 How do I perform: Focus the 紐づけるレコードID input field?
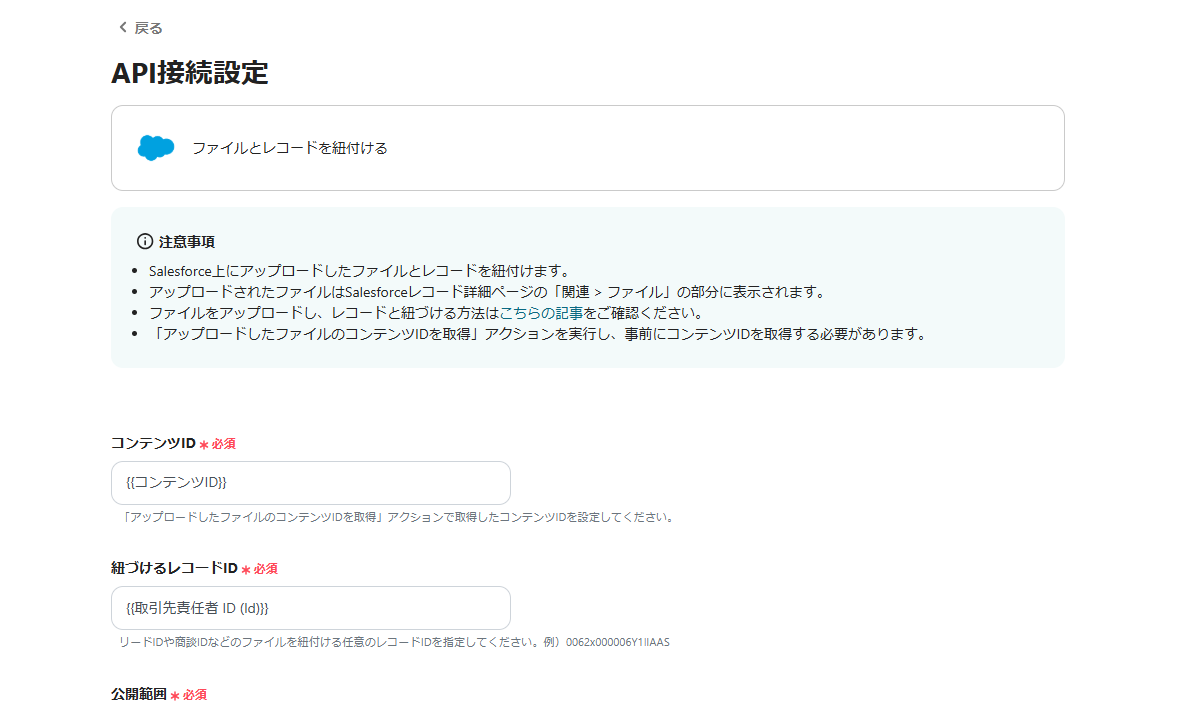(310, 608)
